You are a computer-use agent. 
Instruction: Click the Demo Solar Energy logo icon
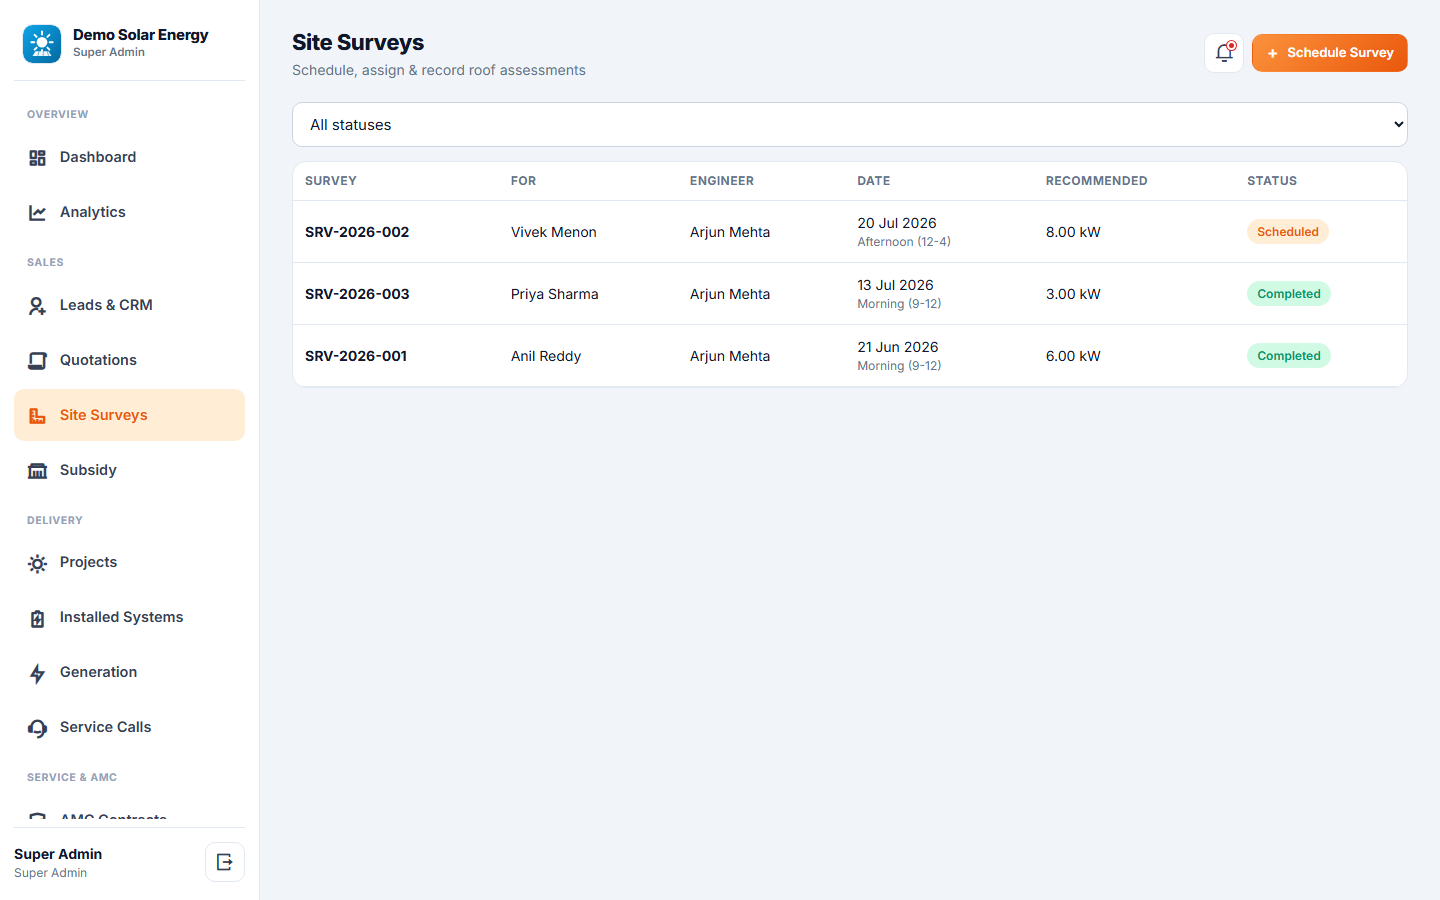(x=42, y=44)
